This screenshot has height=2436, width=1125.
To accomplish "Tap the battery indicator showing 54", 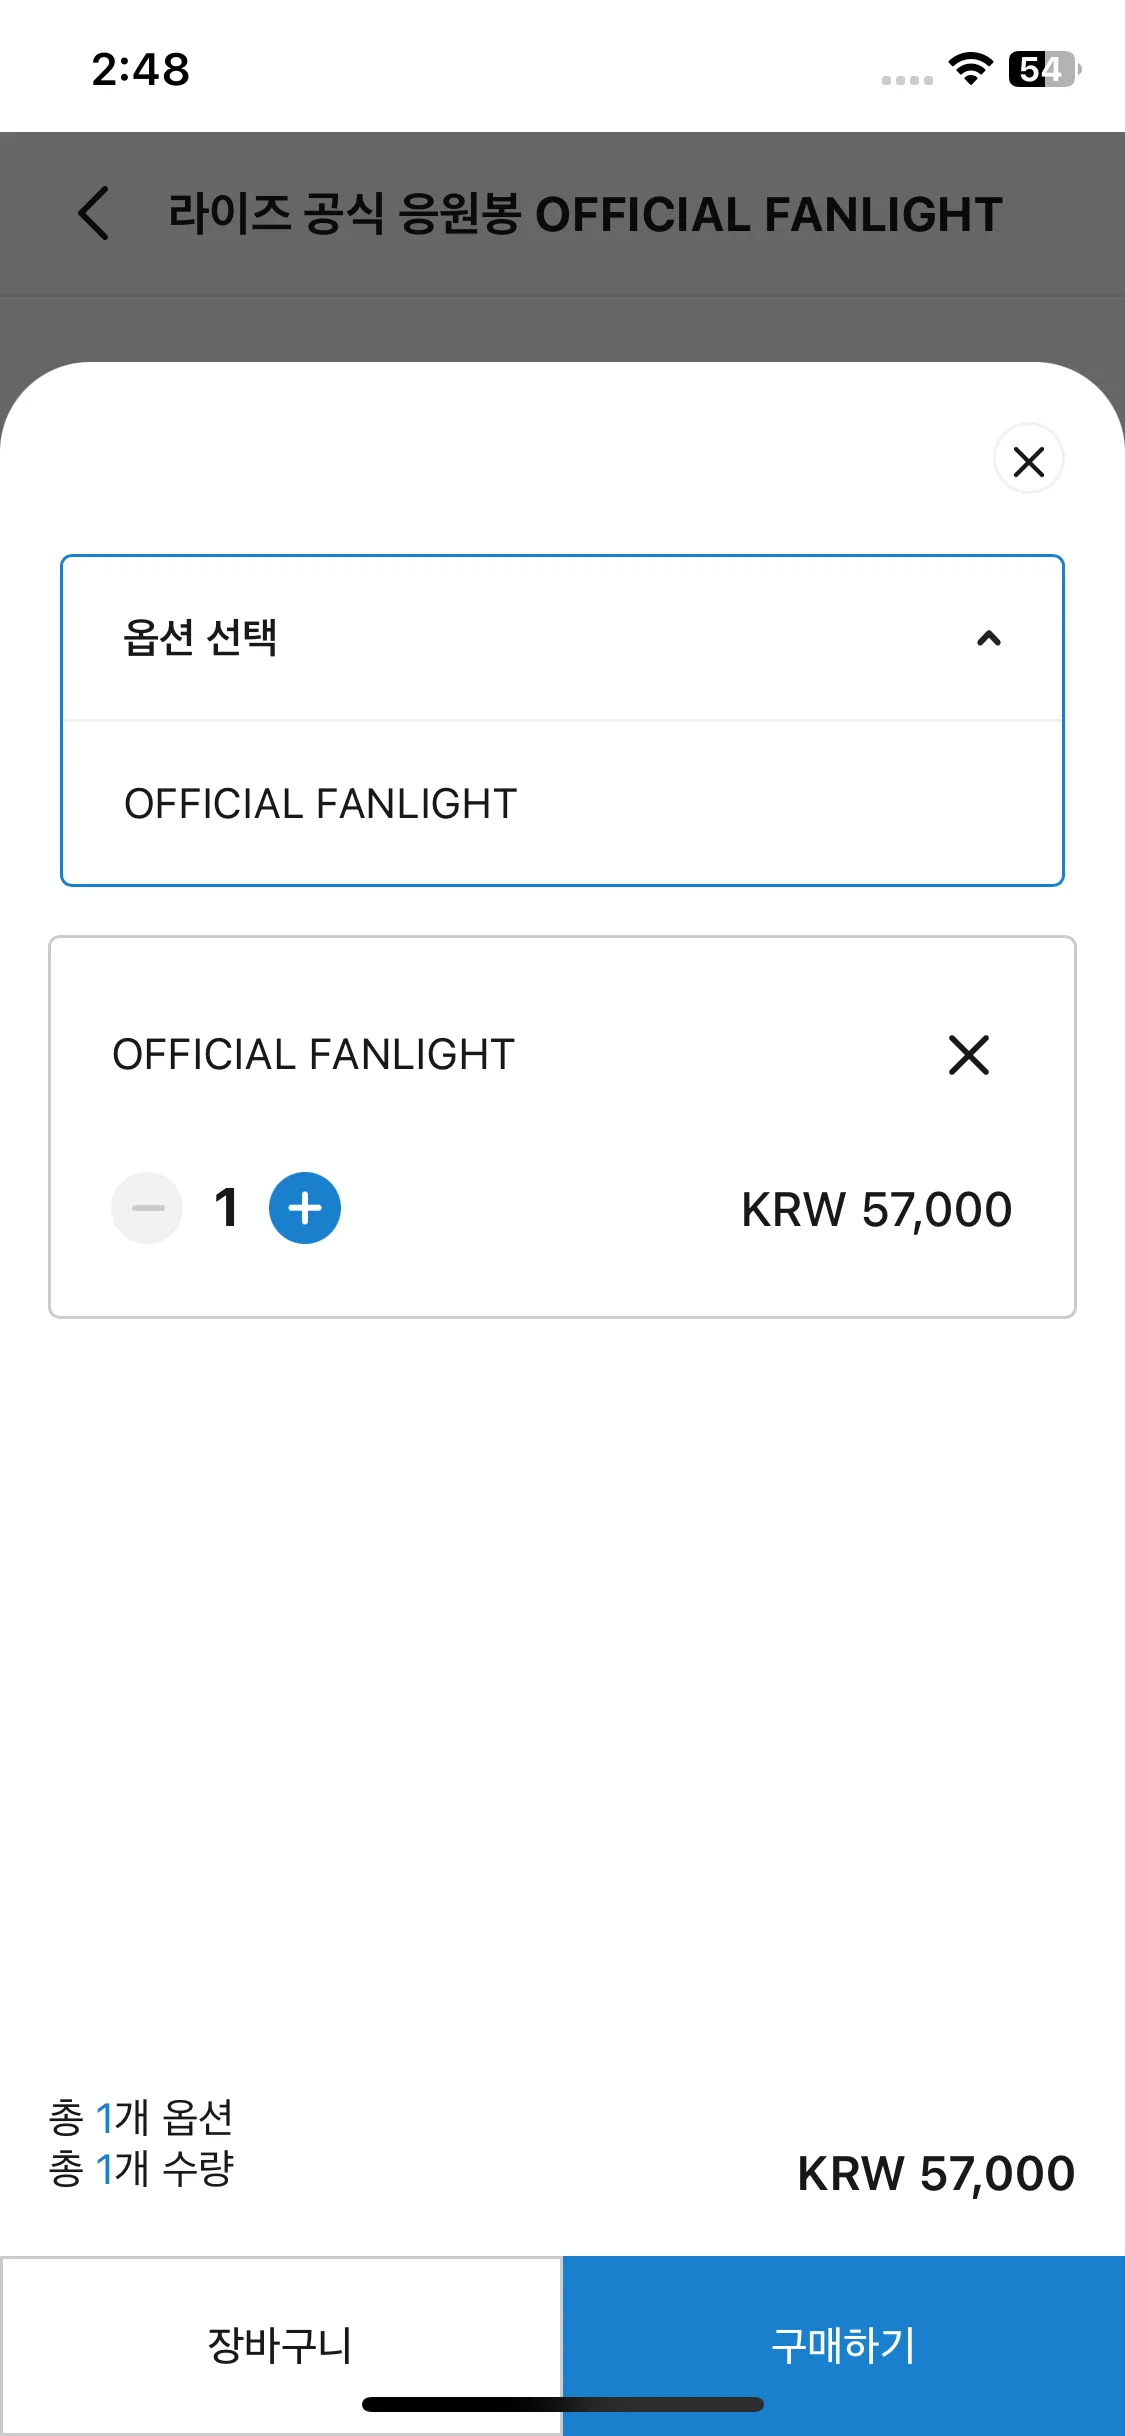I will coord(1045,69).
